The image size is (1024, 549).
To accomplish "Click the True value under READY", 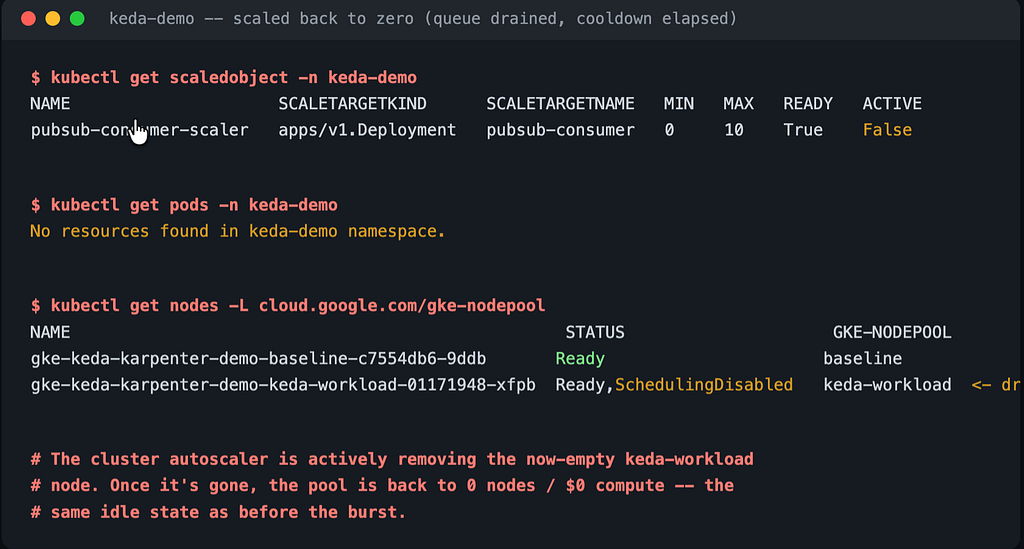I will point(803,130).
